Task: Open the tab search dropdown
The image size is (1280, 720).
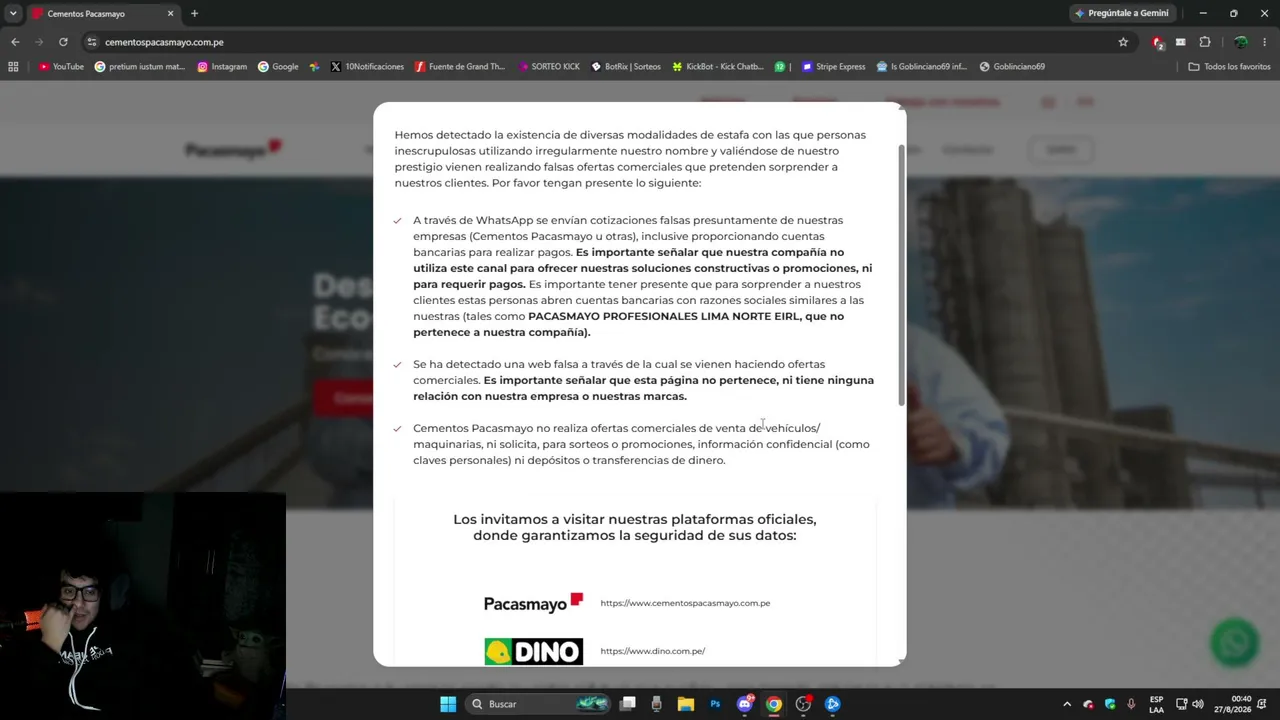Action: click(x=13, y=13)
